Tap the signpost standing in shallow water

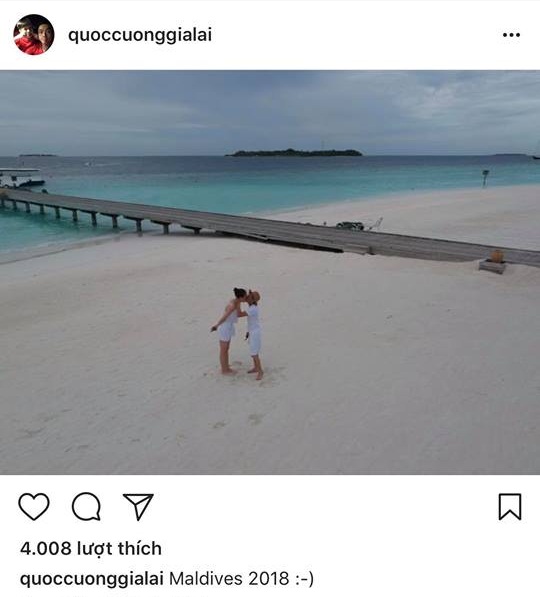click(x=485, y=178)
